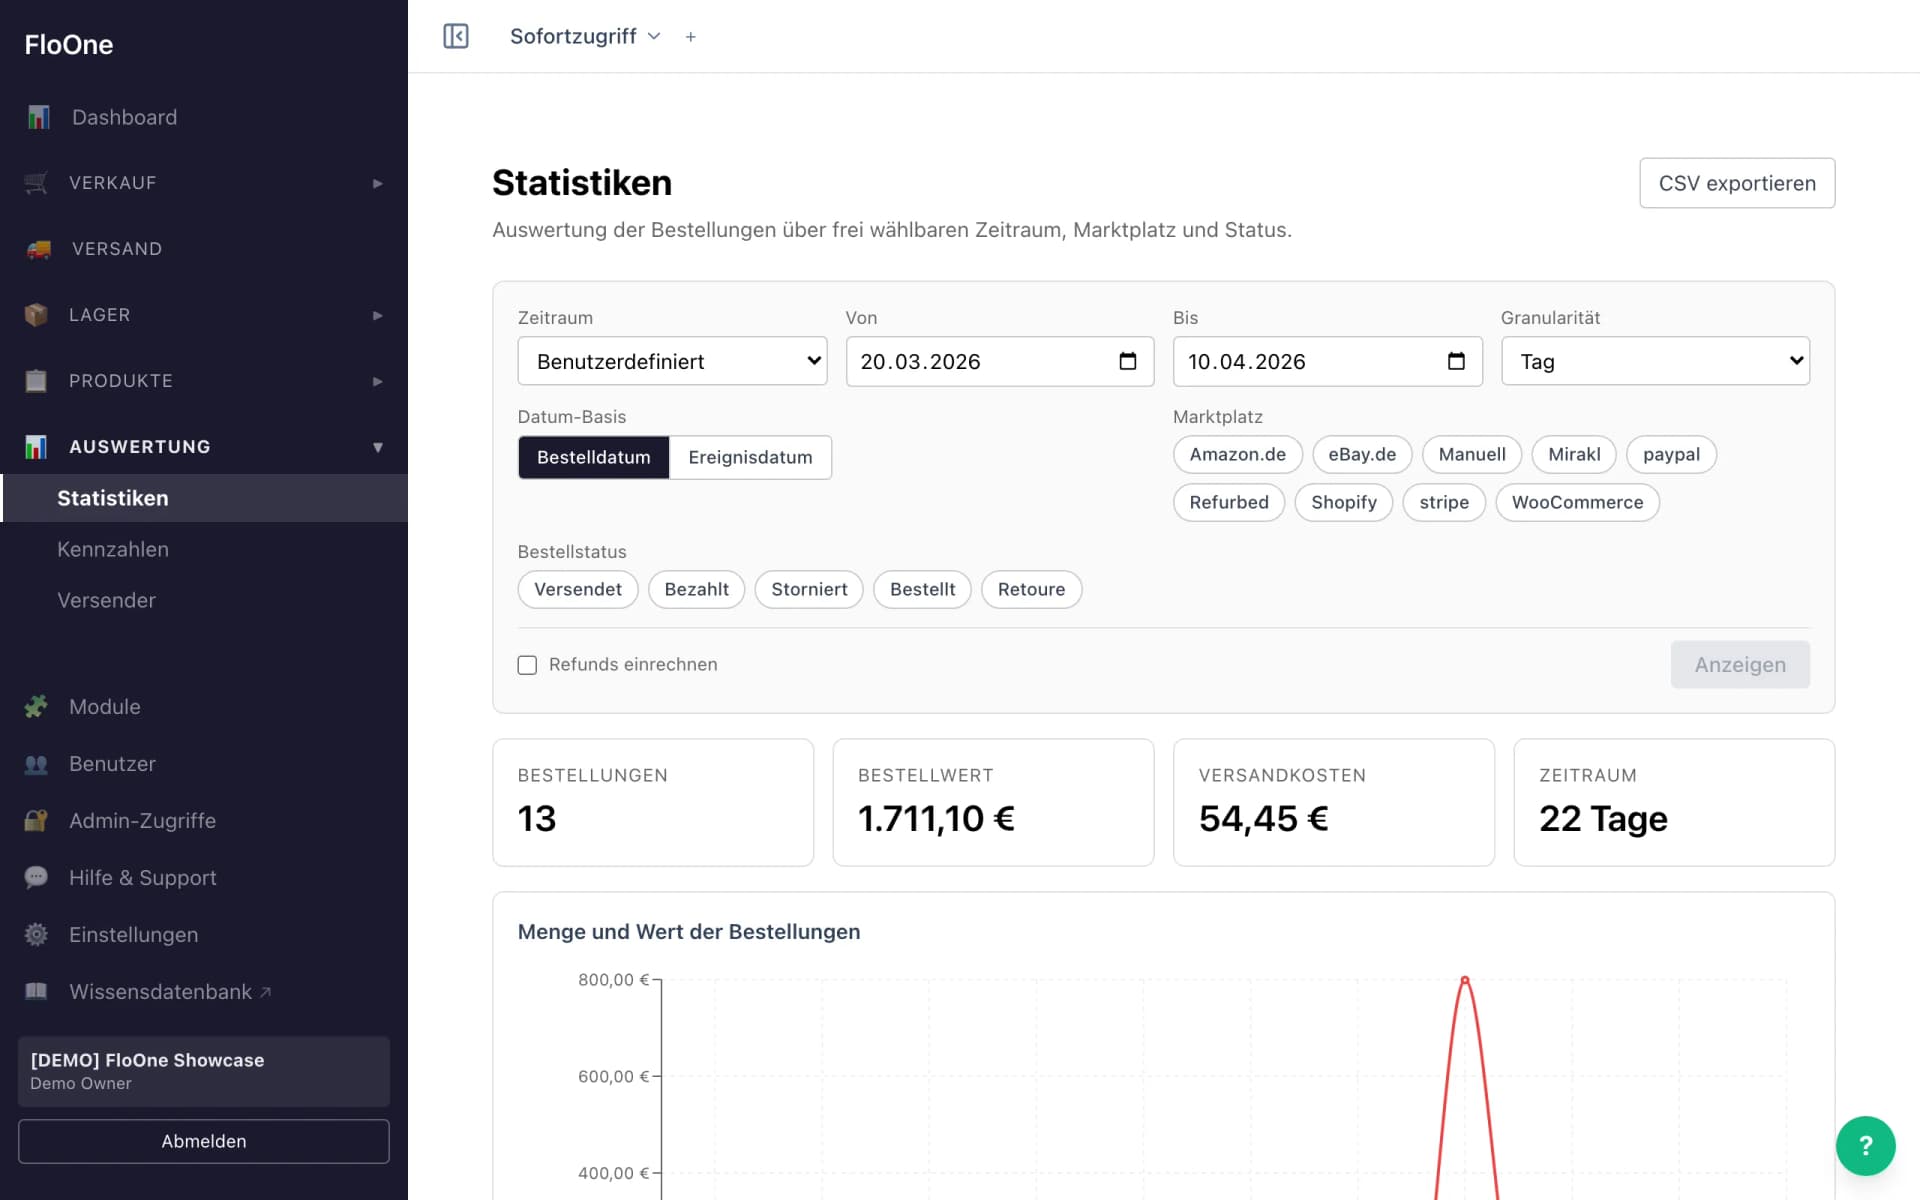This screenshot has width=1920, height=1200.
Task: Enable the Refunds einrechnen checkbox
Action: 527,665
